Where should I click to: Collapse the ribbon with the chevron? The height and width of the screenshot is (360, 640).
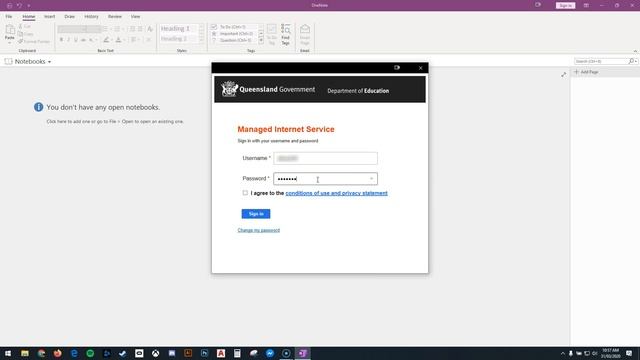[x=635, y=51]
